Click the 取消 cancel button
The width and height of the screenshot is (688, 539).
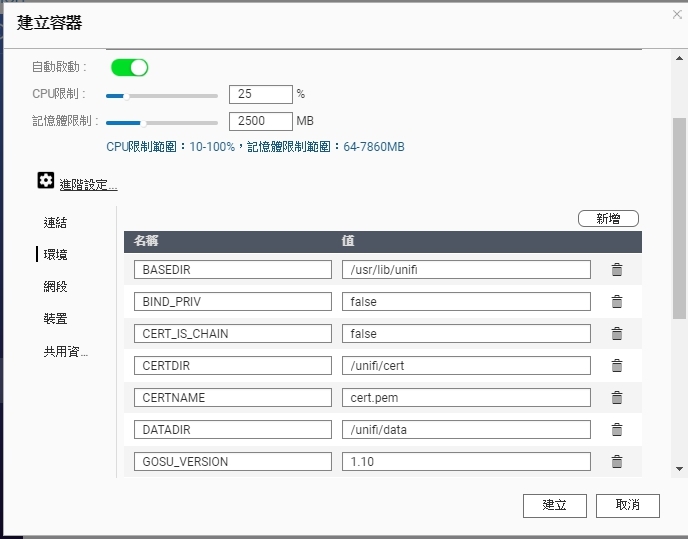(x=627, y=506)
